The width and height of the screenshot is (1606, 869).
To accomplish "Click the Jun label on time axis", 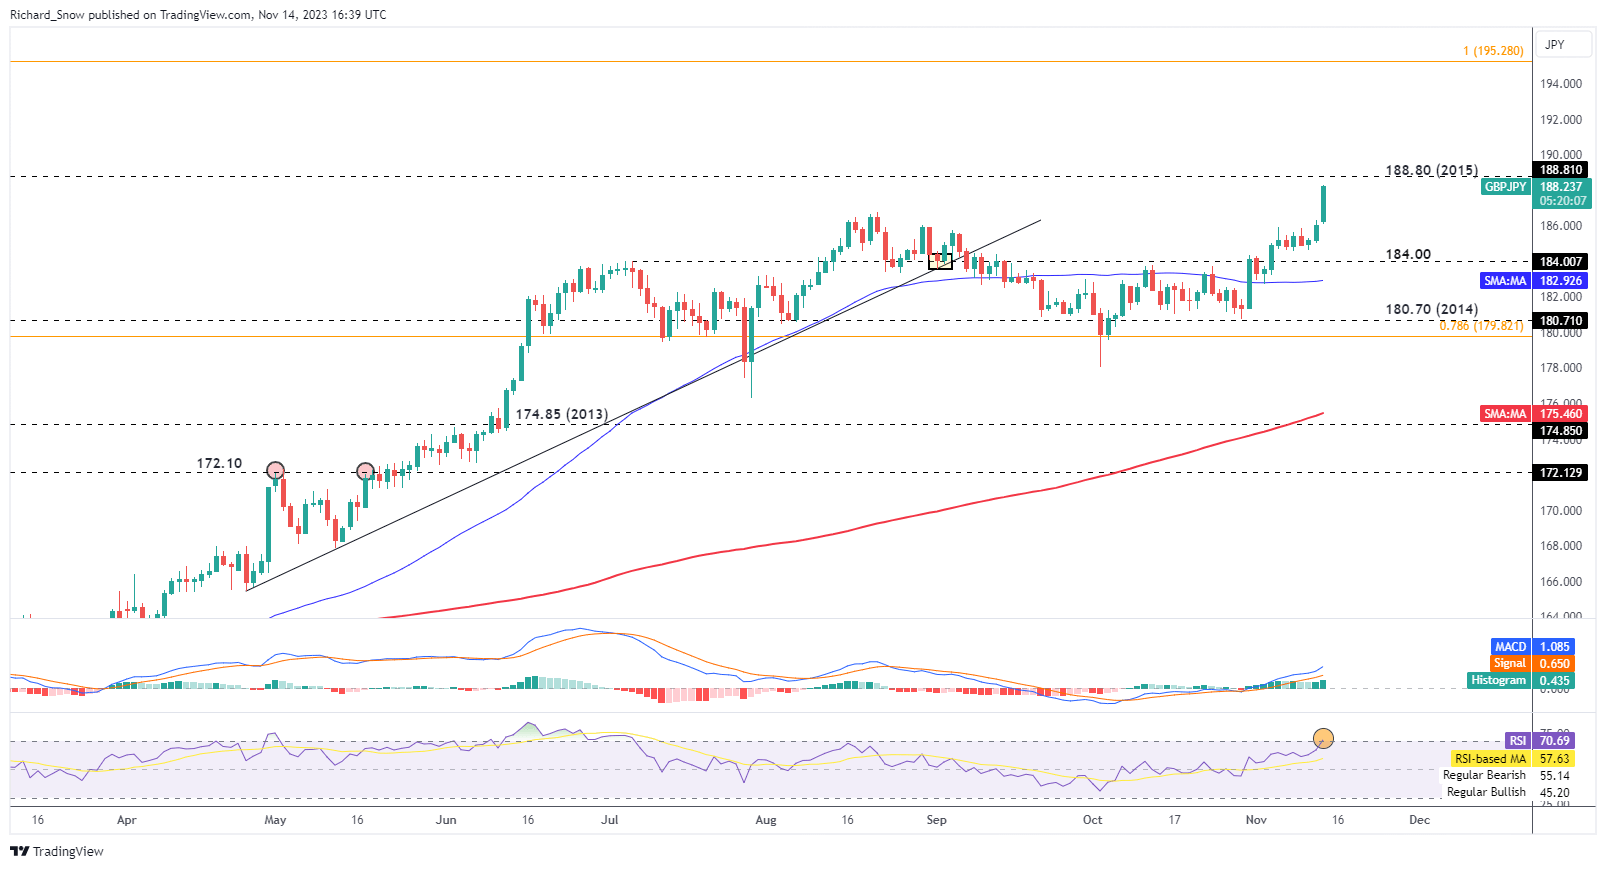I will [x=446, y=820].
